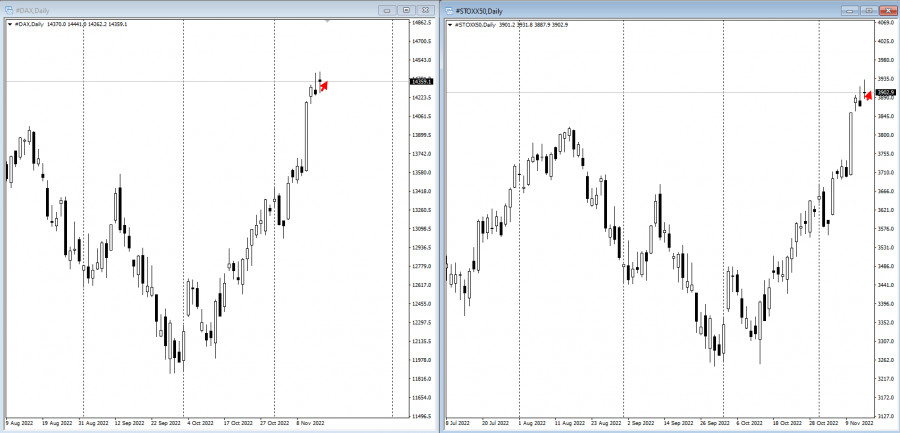Click the STOXX50 current price label 3902.9
The width and height of the screenshot is (900, 433).
pyautogui.click(x=884, y=93)
